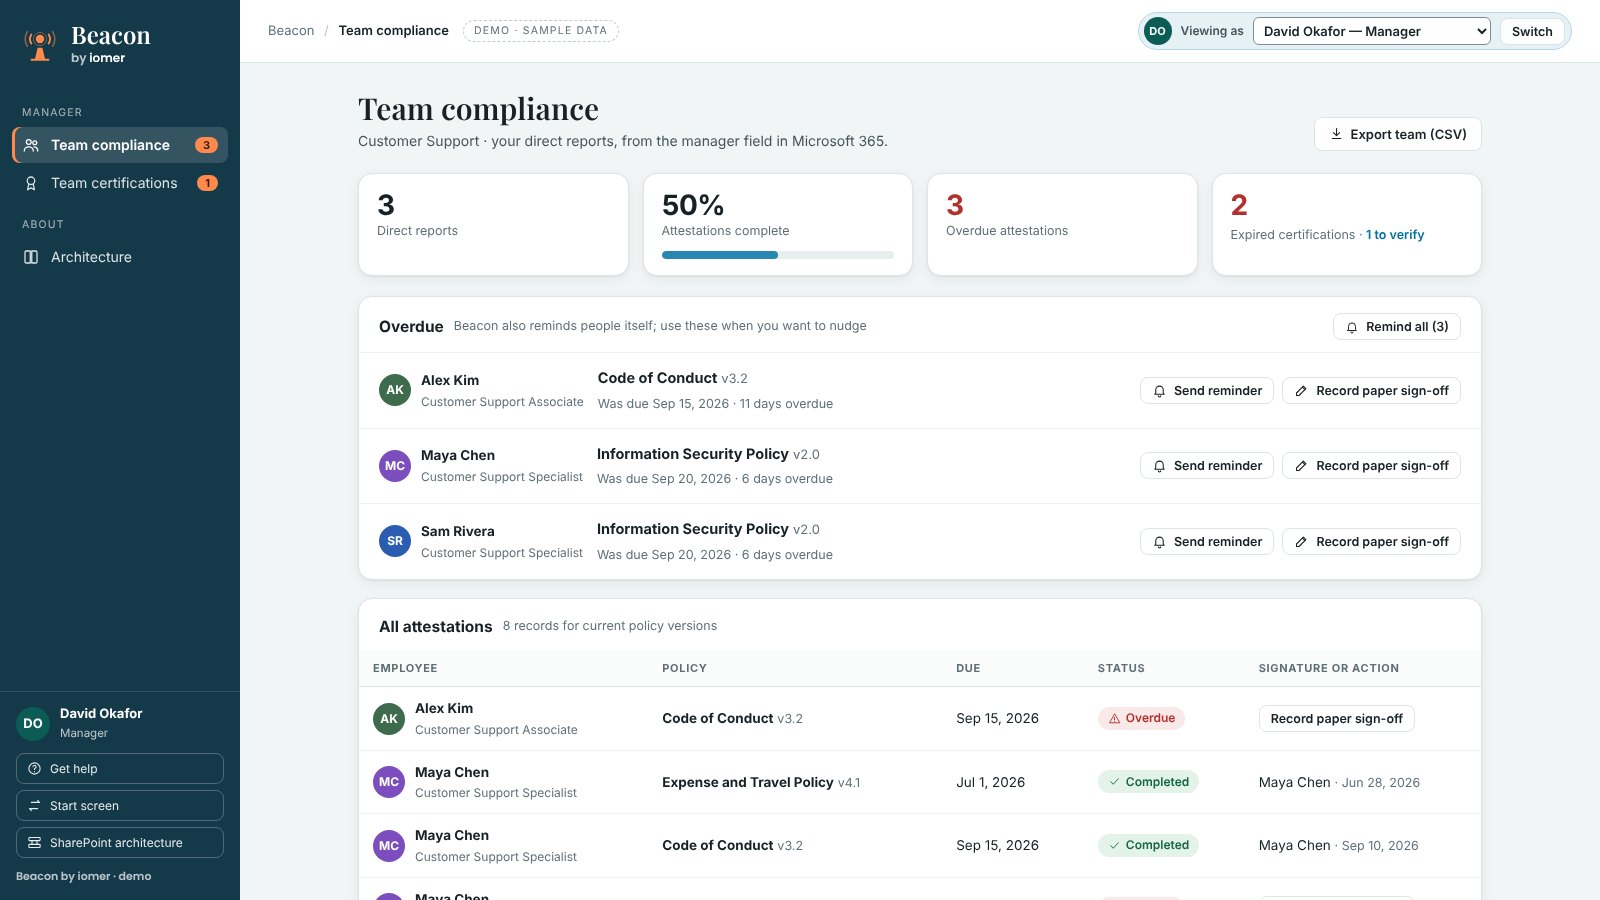Screen dimensions: 1600x900
Task: Click the DO avatar in top bar
Action: (1158, 31)
